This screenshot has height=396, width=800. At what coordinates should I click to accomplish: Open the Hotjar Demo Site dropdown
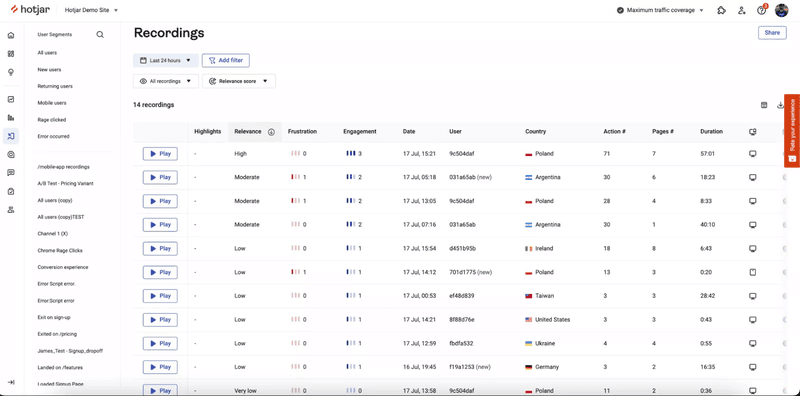pos(91,10)
